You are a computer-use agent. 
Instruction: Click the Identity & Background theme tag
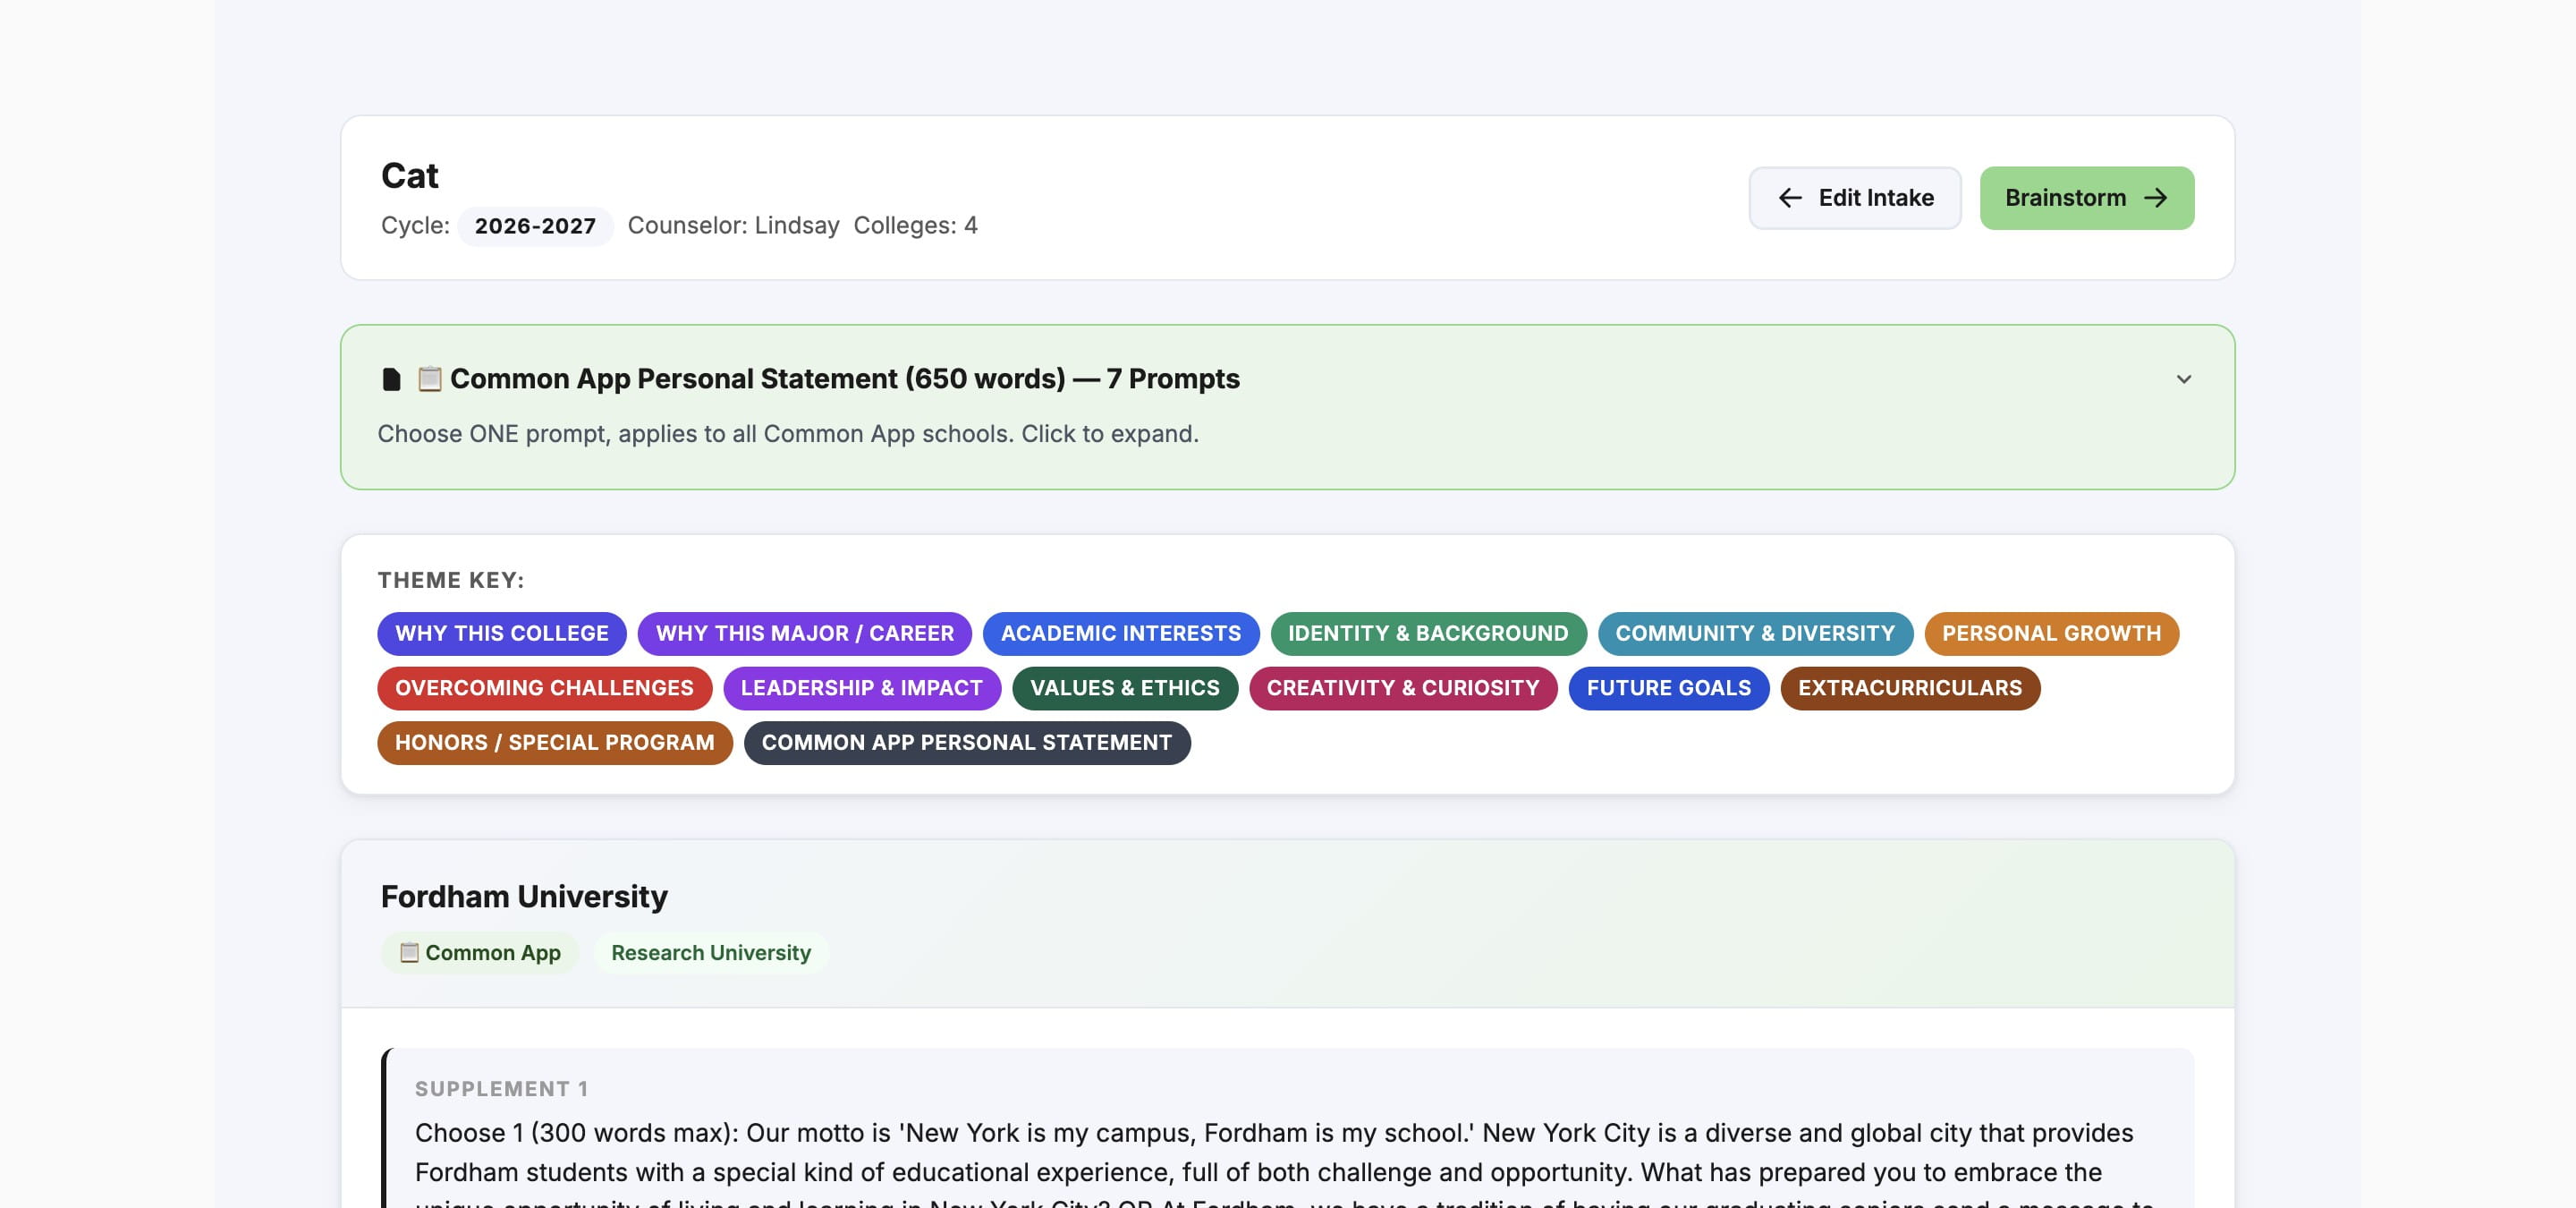[x=1428, y=634]
